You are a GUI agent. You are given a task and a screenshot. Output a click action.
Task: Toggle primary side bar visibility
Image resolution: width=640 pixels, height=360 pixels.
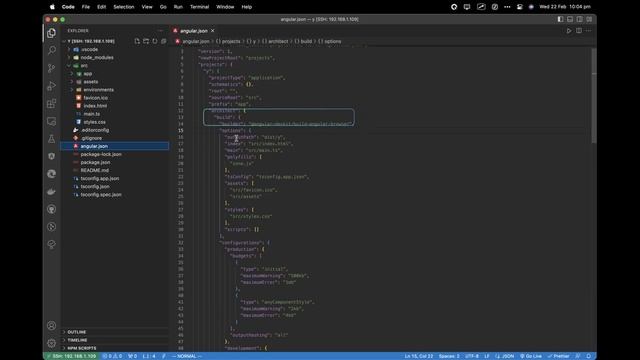pyautogui.click(x=560, y=19)
